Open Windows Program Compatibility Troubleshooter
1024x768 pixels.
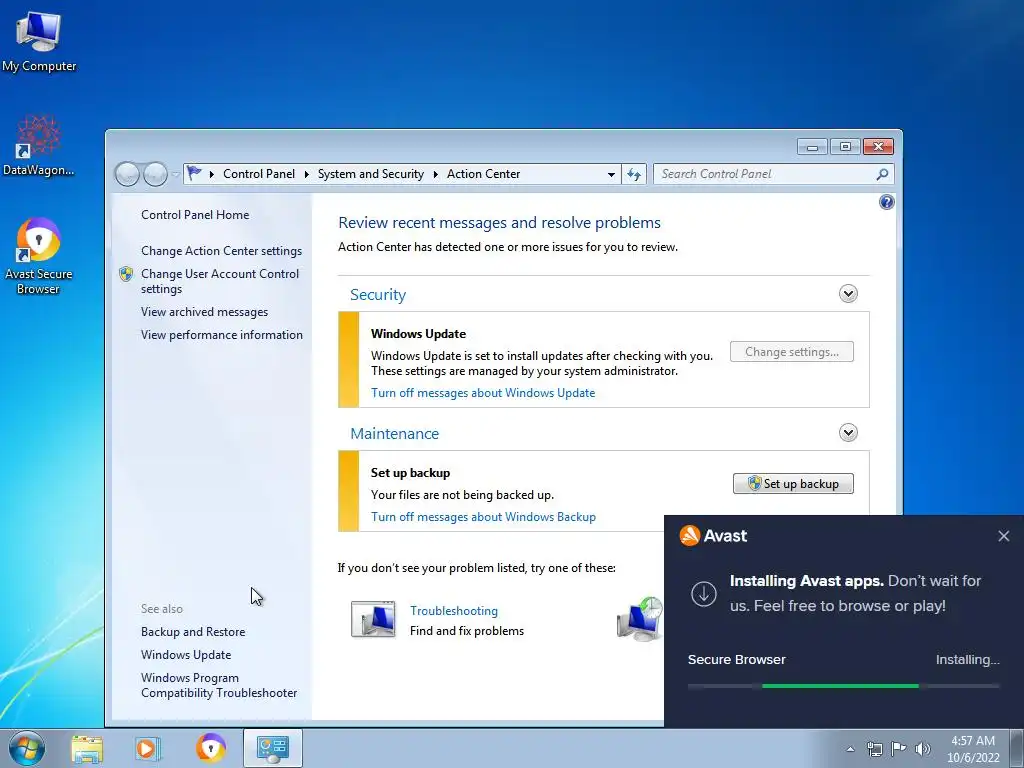pos(219,686)
